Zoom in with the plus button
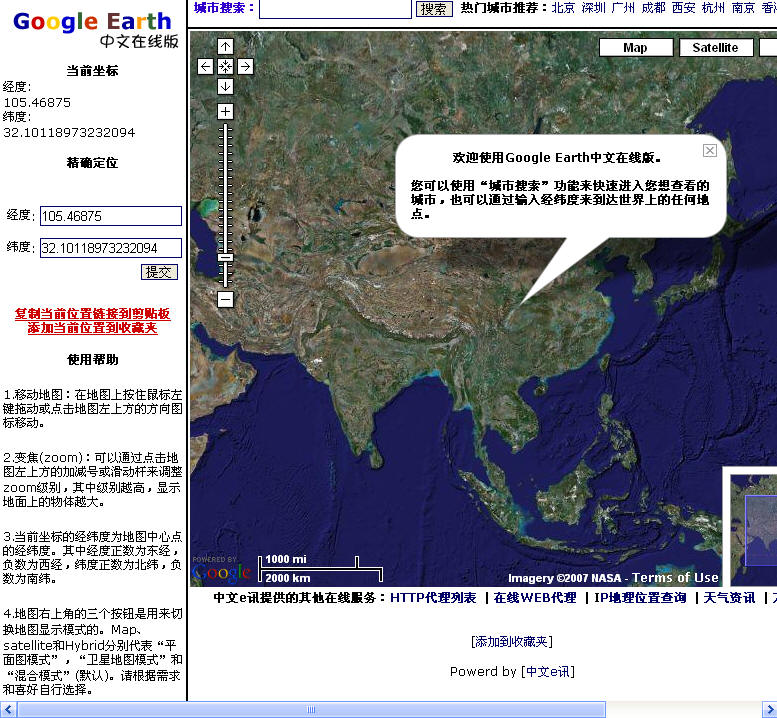The image size is (777, 718). [x=225, y=111]
